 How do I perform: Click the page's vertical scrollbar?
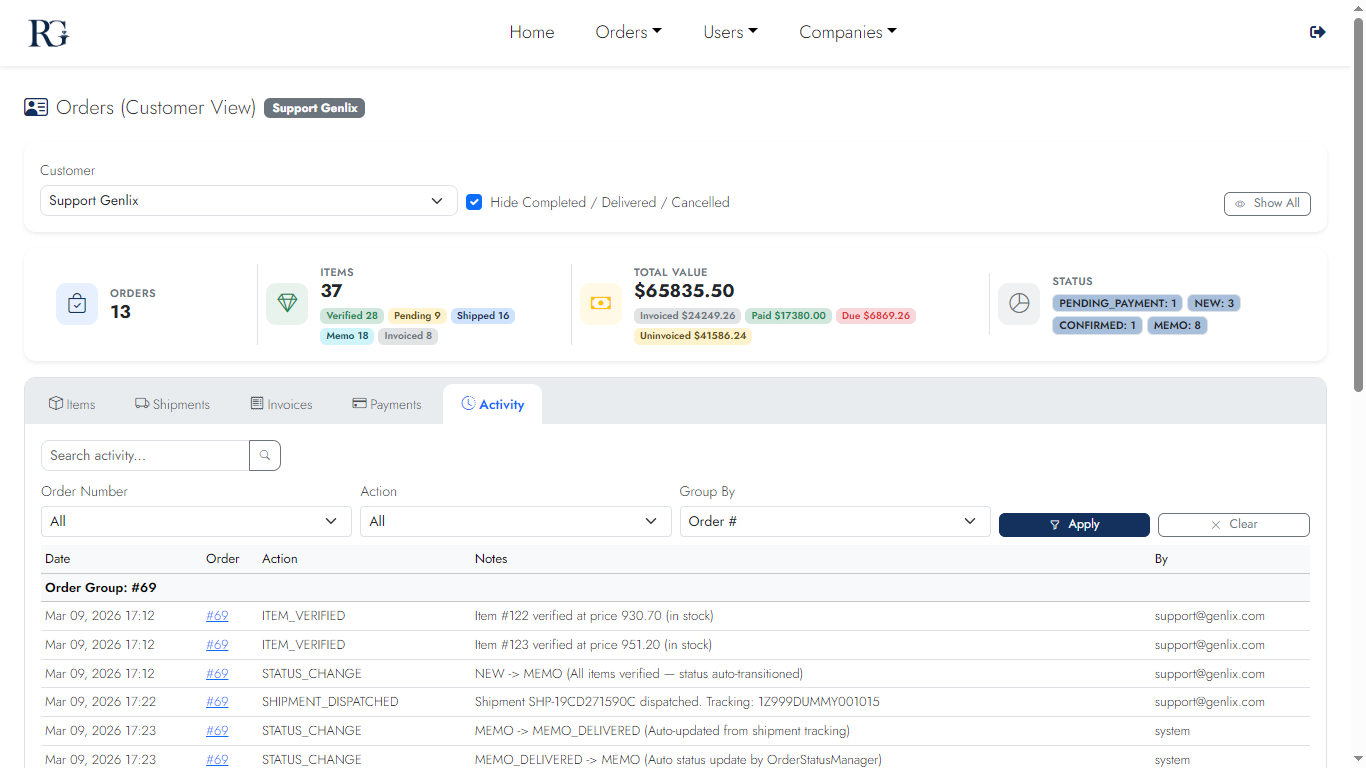coord(1357,200)
